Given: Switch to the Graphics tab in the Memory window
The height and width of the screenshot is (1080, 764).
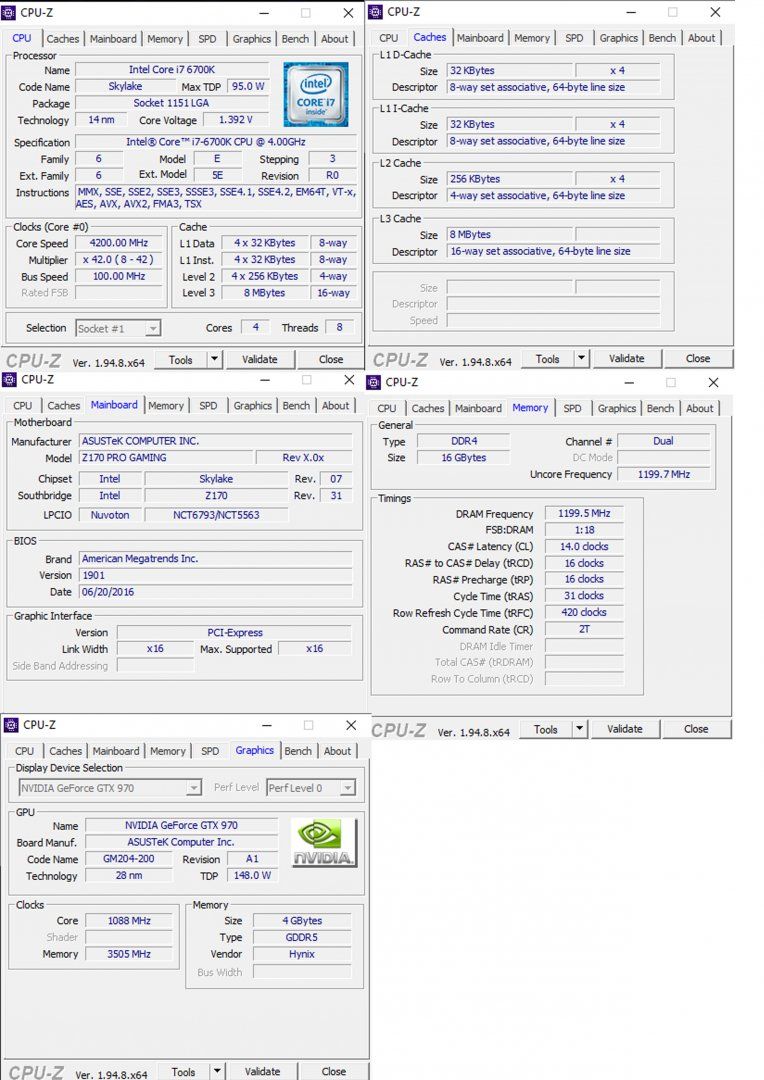Looking at the screenshot, I should [x=617, y=408].
